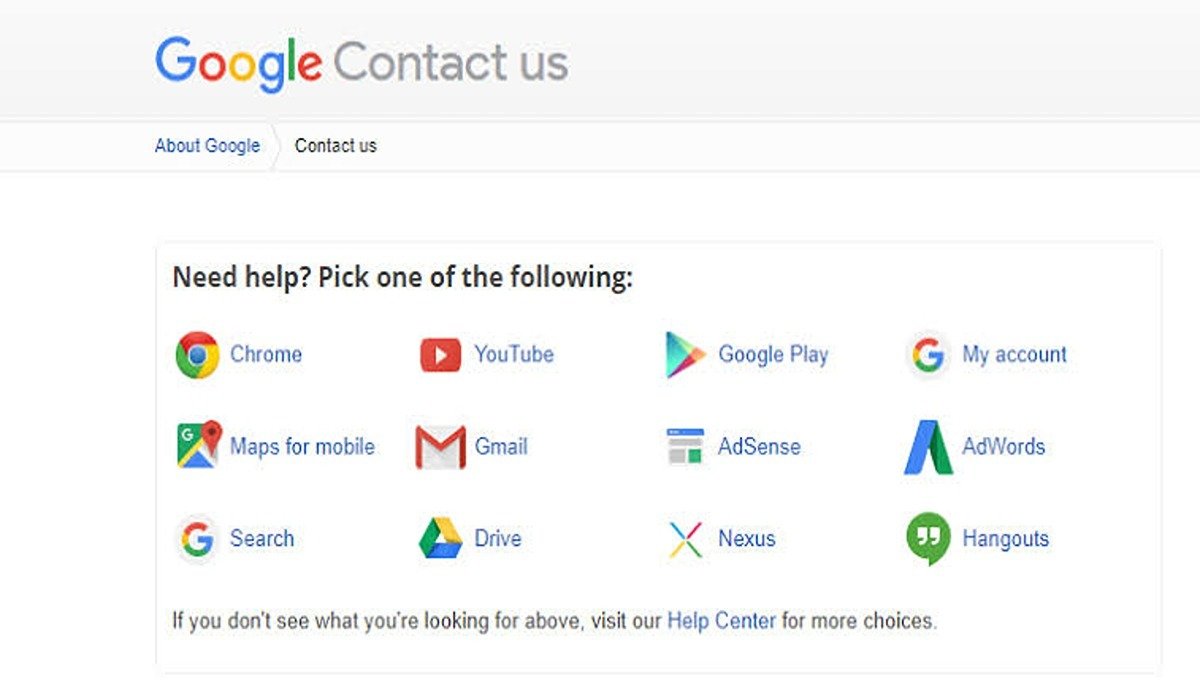Select the Nexus X icon
Viewport: 1200px width, 700px height.
click(685, 539)
